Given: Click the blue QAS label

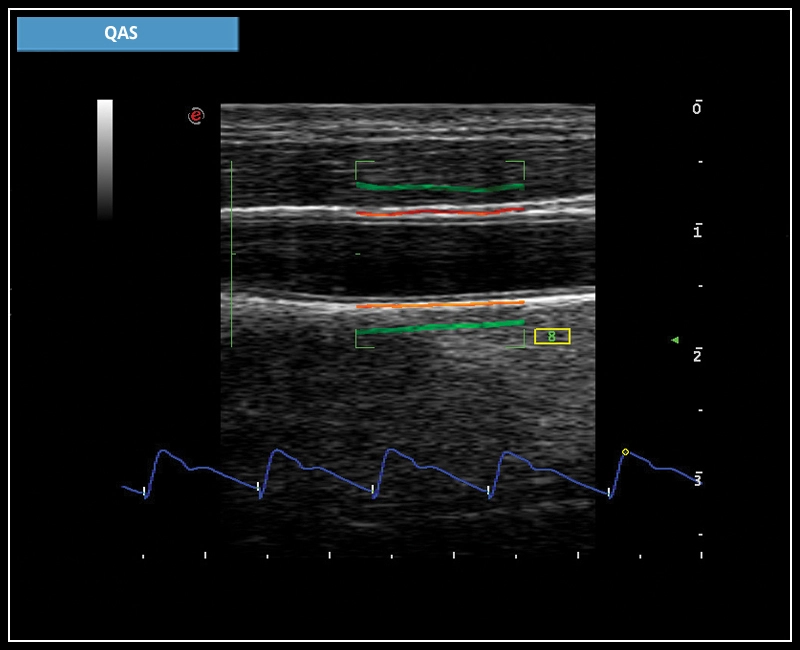Looking at the screenshot, I should click(x=127, y=34).
